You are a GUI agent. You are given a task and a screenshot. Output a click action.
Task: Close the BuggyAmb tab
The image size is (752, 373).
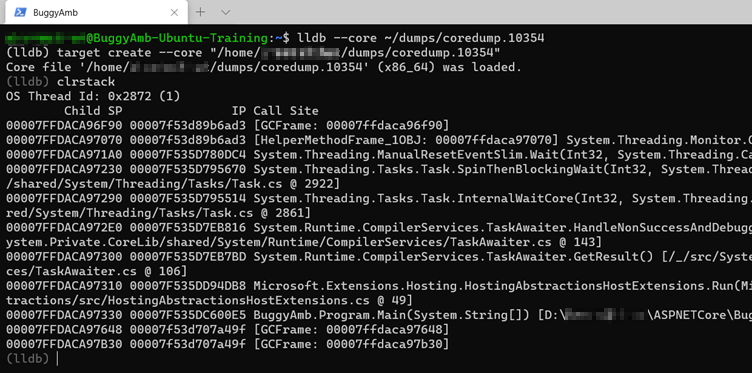coord(174,13)
